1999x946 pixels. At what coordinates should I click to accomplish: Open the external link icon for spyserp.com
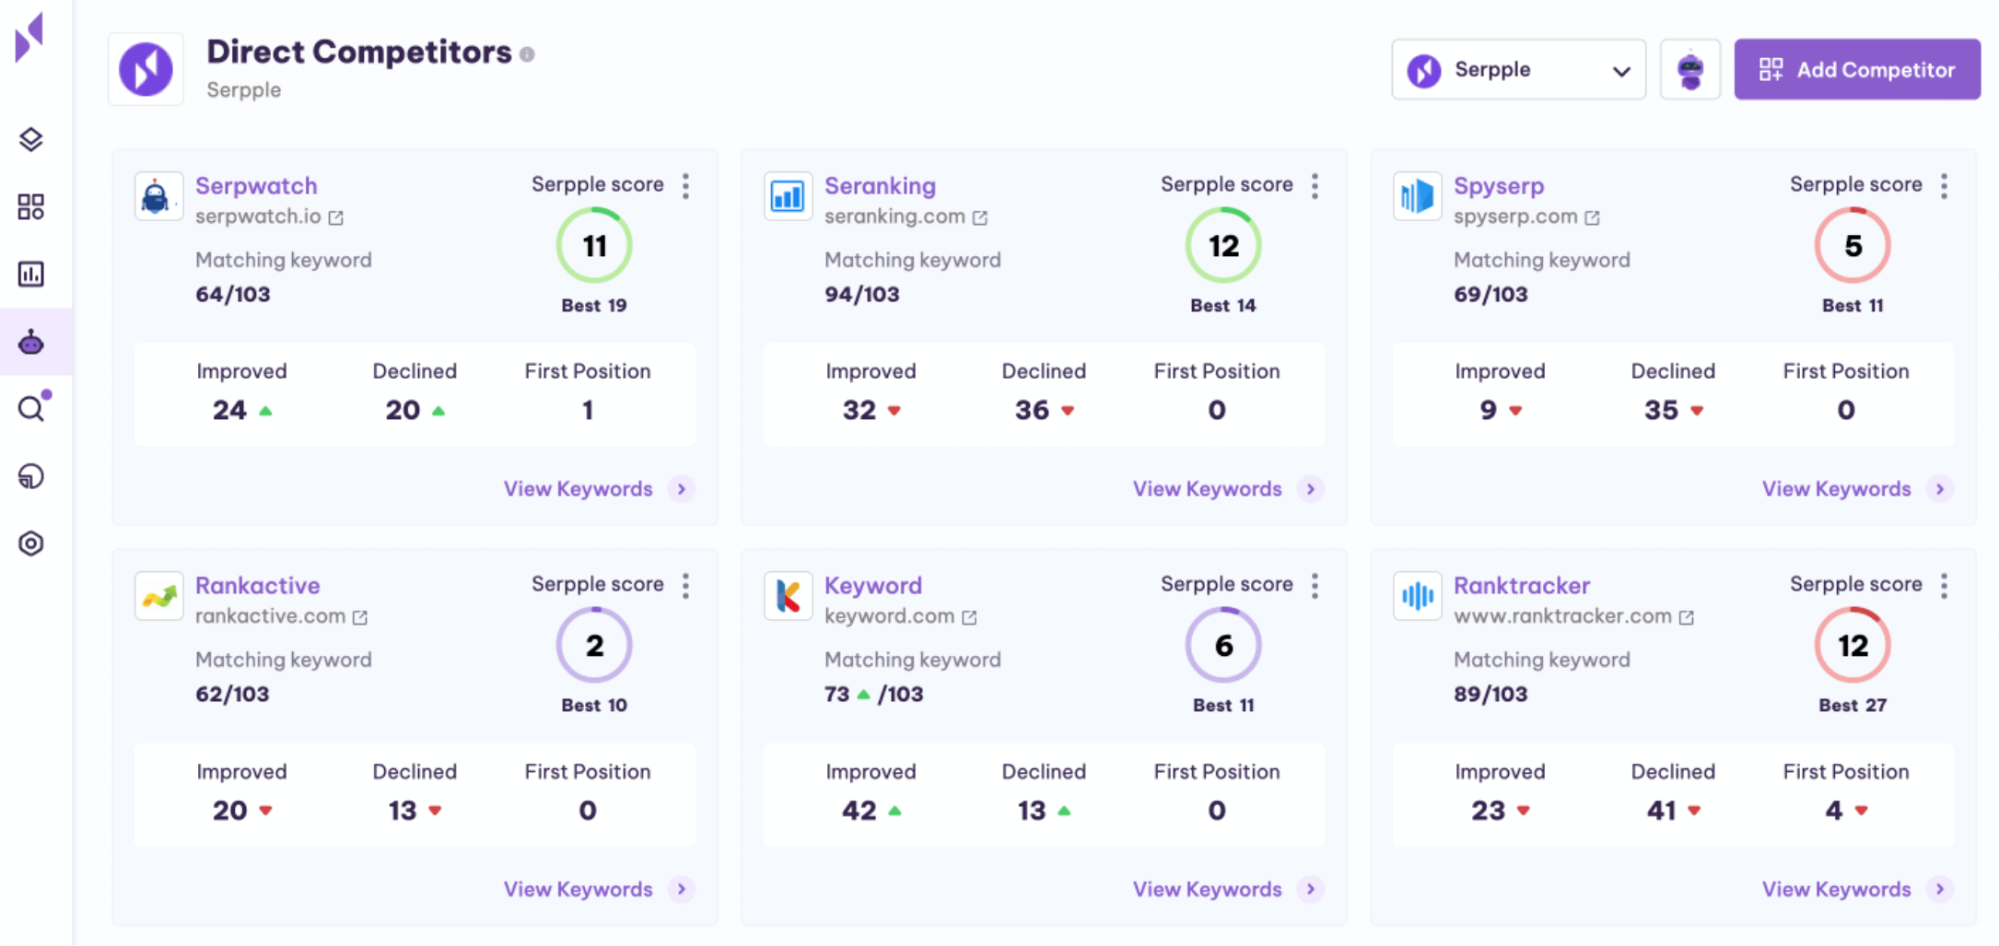[x=1592, y=217]
